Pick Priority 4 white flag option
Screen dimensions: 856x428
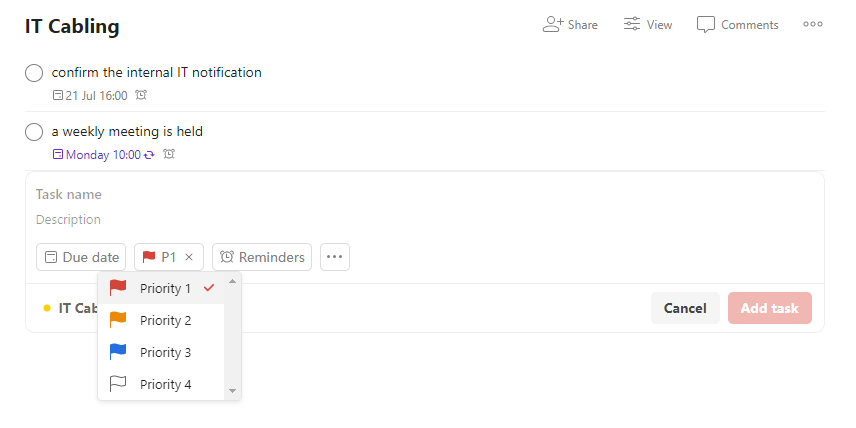[165, 385]
